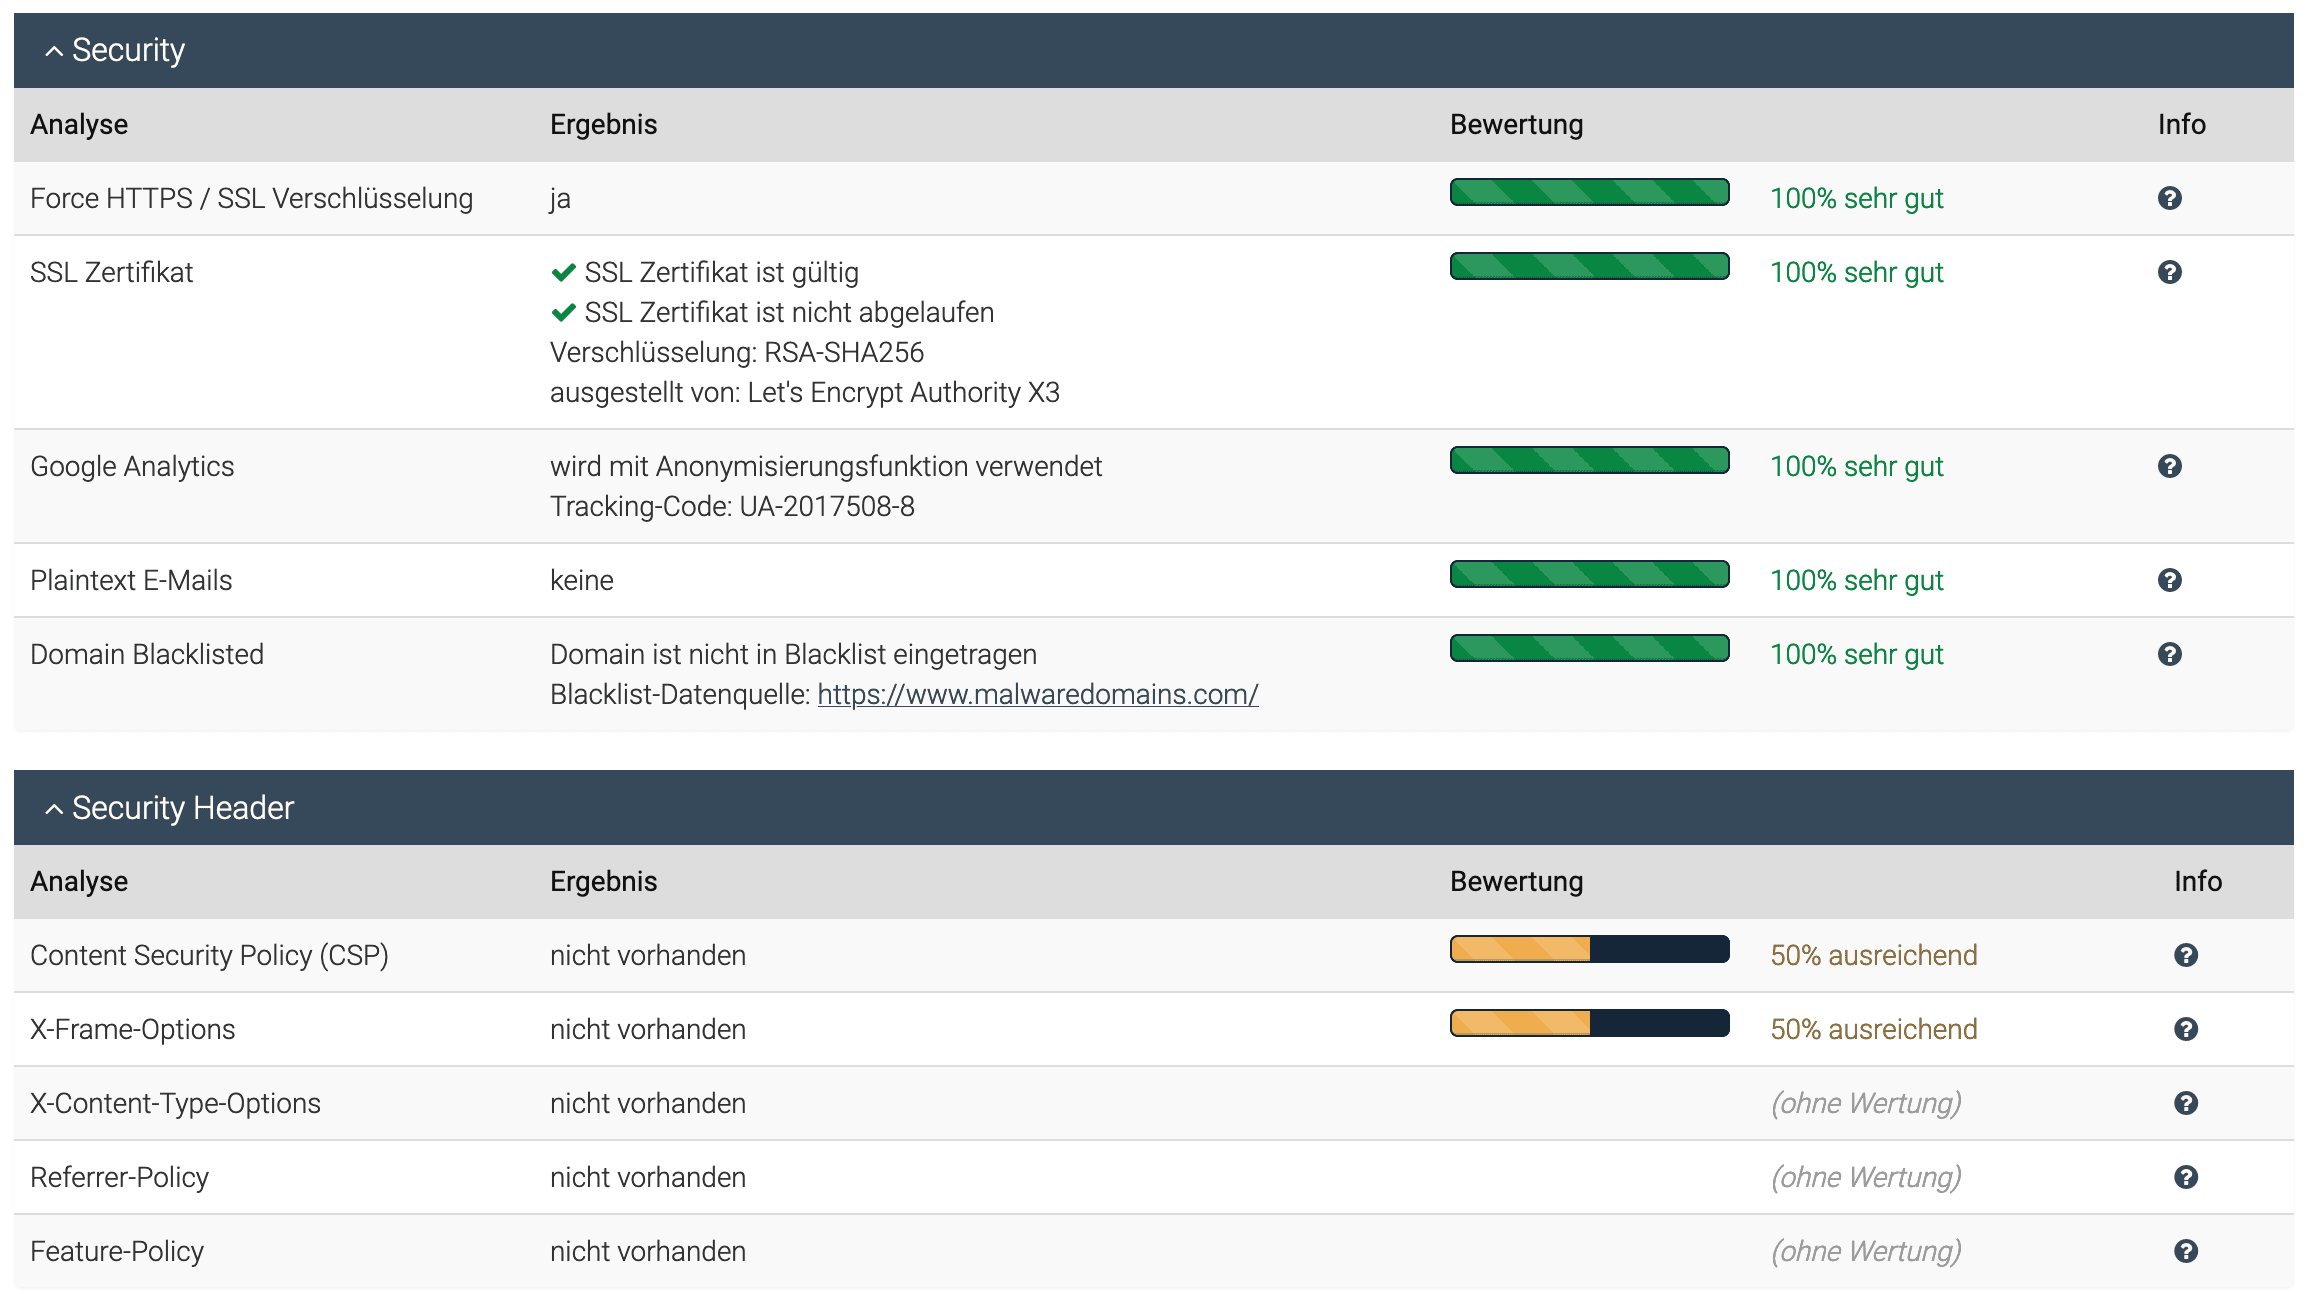Collapse the Security section chevron
This screenshot has width=2314, height=1298.
[x=54, y=51]
